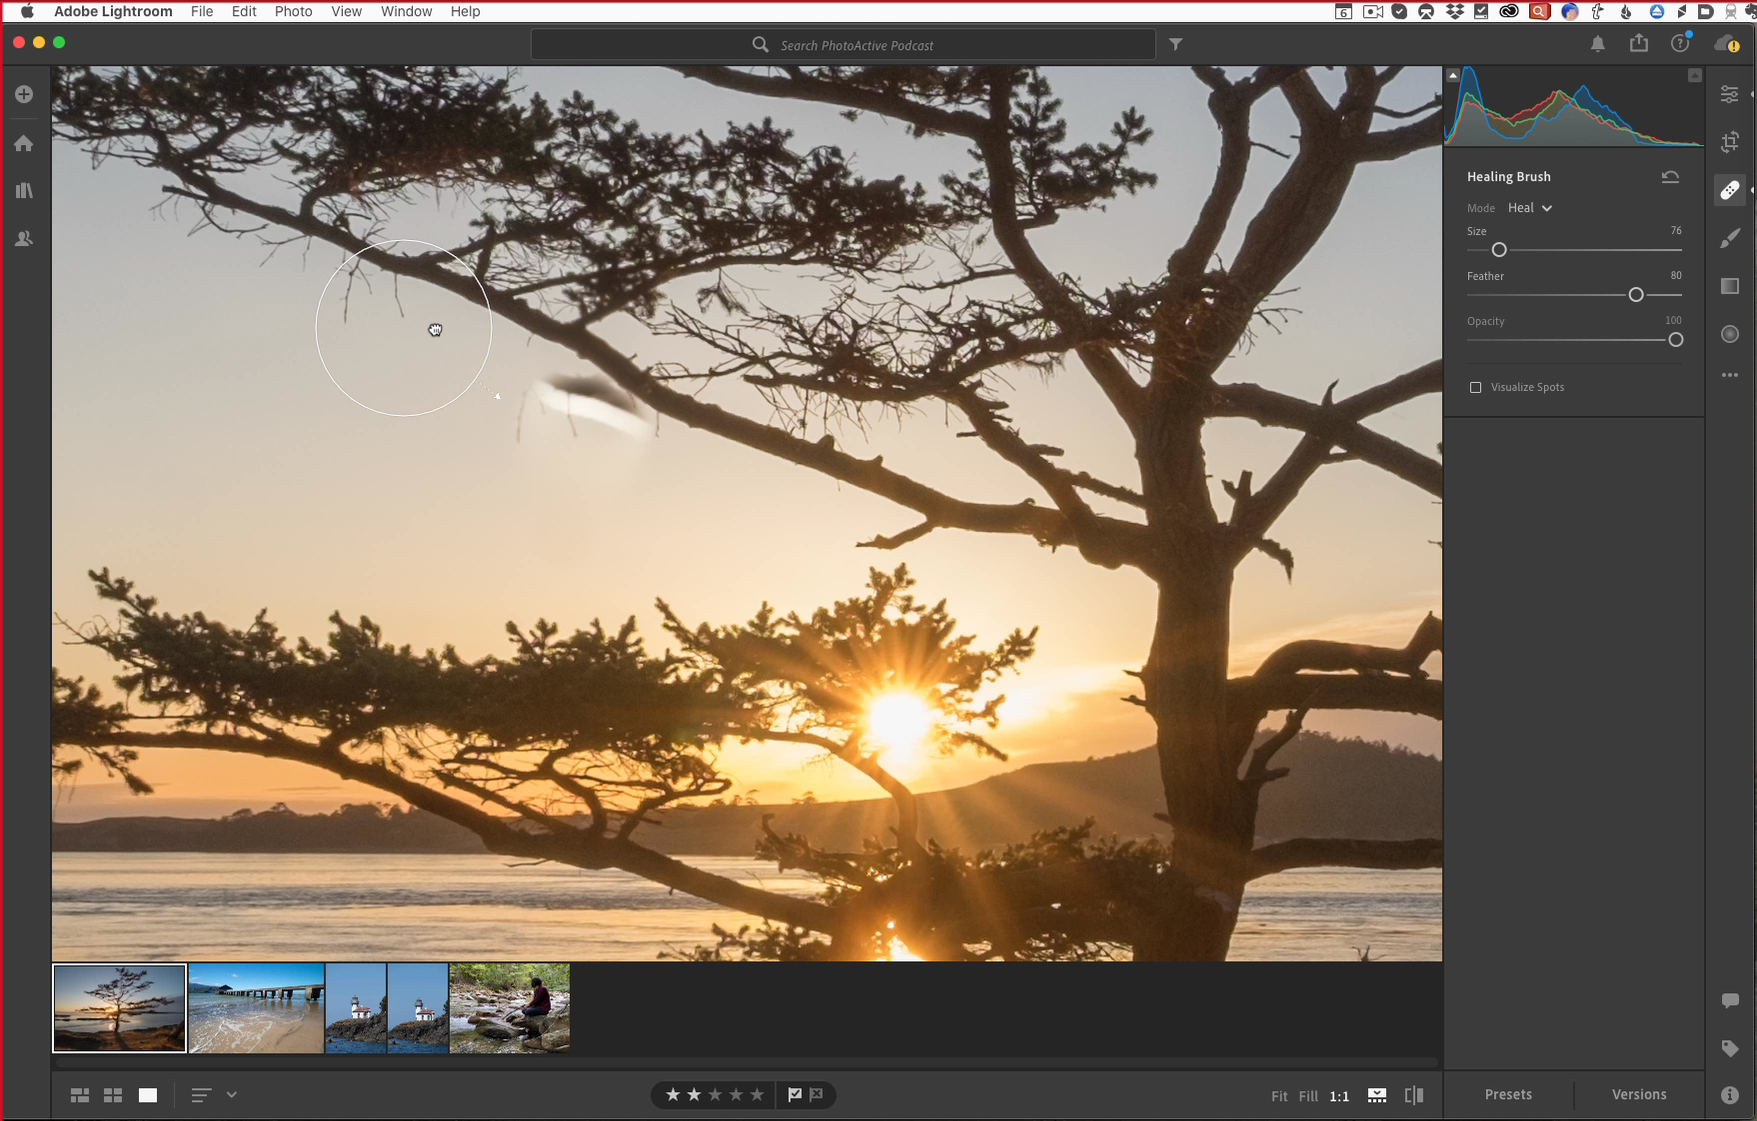Adjust the Feather slider handle
The height and width of the screenshot is (1121, 1757).
pyautogui.click(x=1635, y=295)
